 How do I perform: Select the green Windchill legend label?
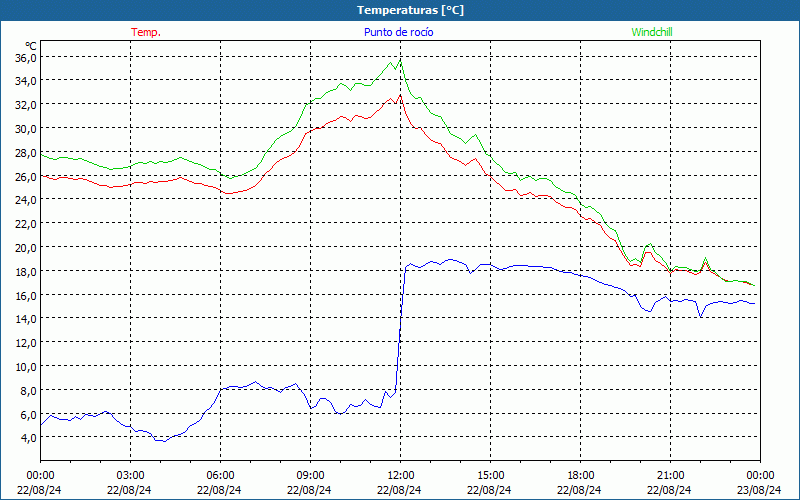point(652,32)
